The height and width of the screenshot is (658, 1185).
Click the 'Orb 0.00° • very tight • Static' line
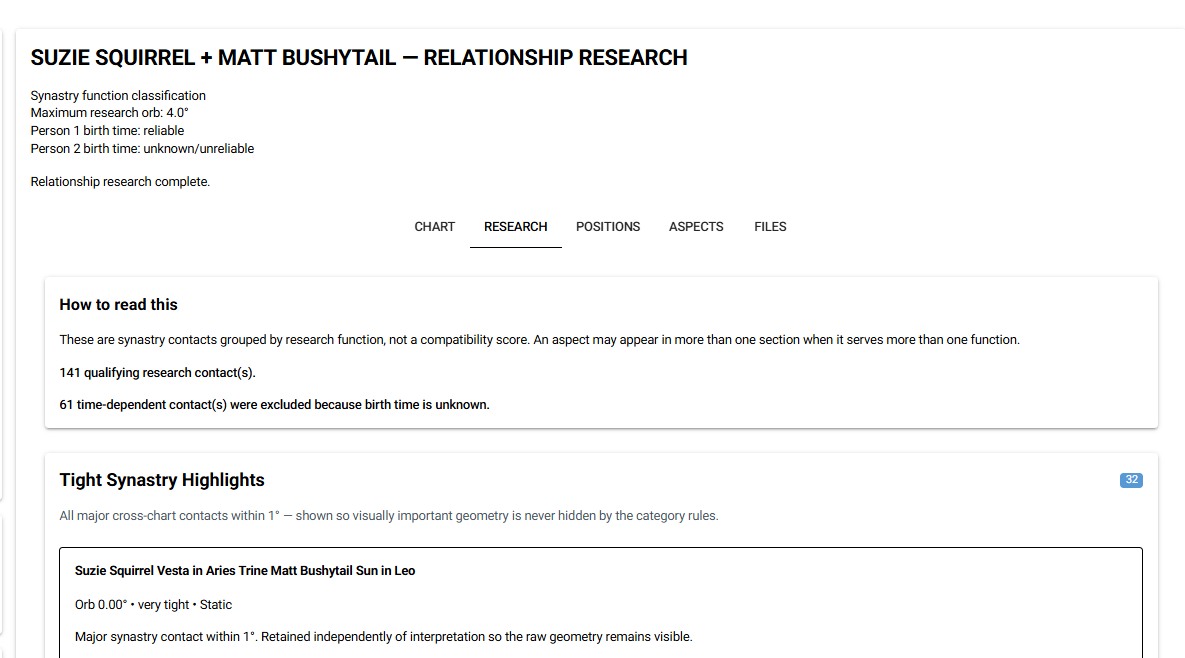pyautogui.click(x=153, y=604)
